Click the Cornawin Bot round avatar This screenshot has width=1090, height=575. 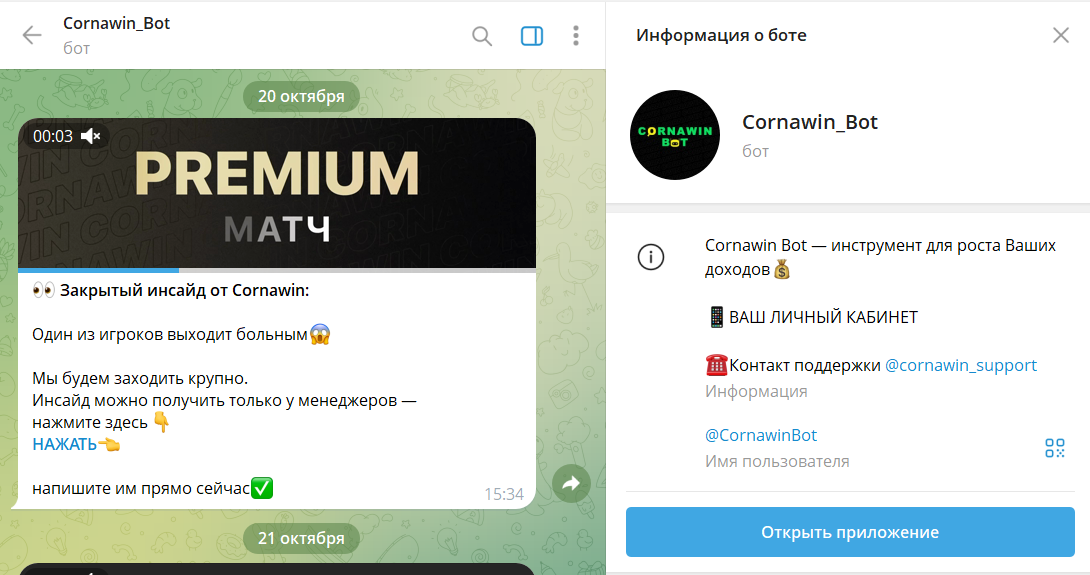click(x=675, y=135)
